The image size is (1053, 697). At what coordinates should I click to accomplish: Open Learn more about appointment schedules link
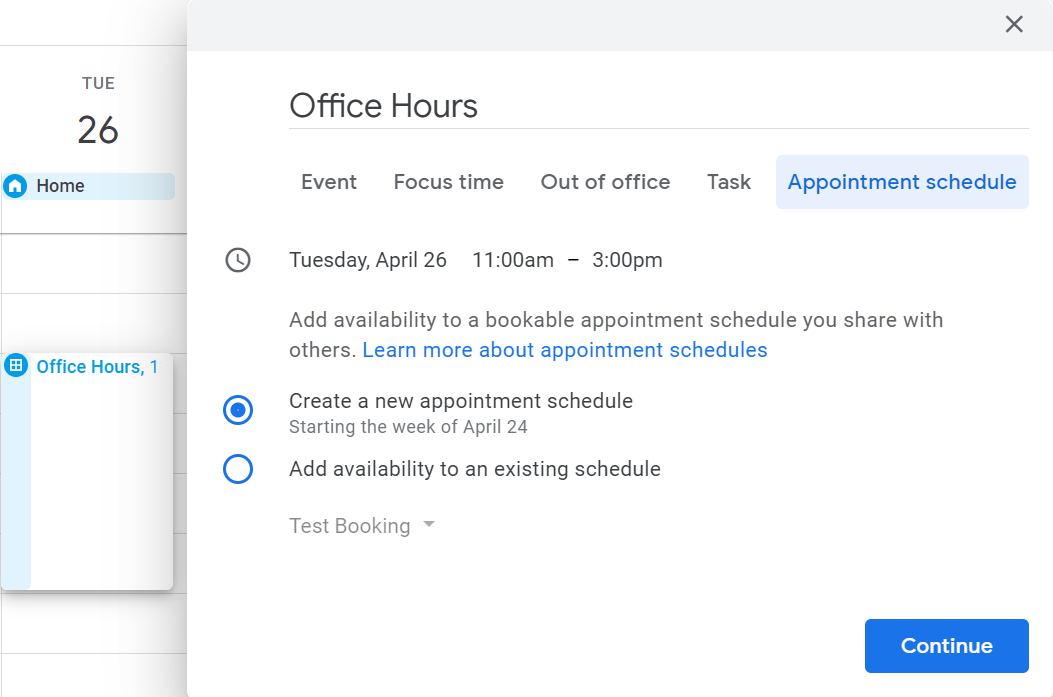pyautogui.click(x=565, y=350)
